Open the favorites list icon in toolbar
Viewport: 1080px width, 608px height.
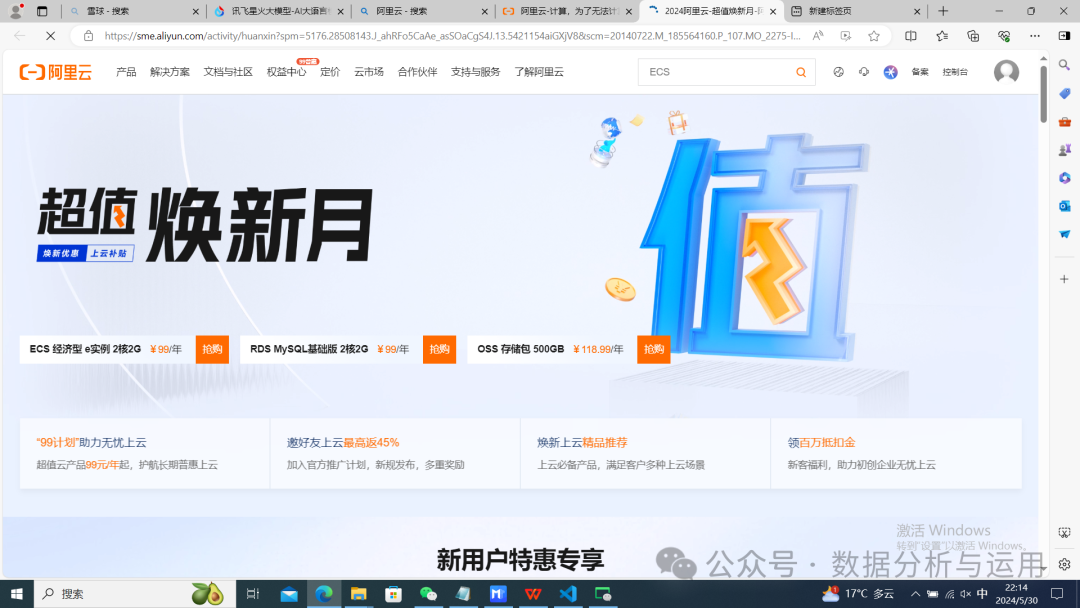(942, 36)
